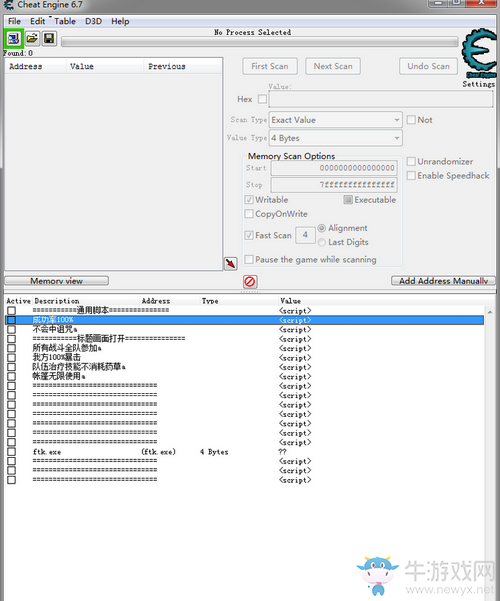
Task: Click the Next Scan button
Action: click(x=333, y=66)
